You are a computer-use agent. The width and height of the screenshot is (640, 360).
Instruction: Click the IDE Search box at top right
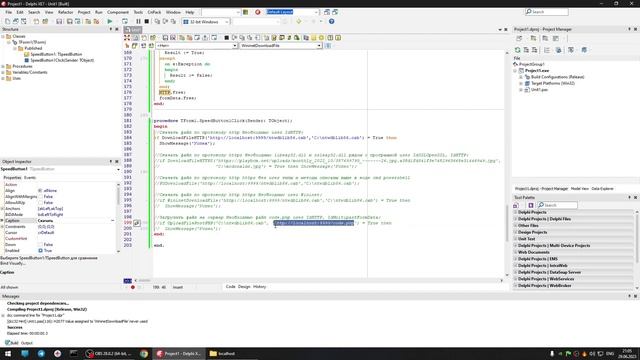(547, 12)
